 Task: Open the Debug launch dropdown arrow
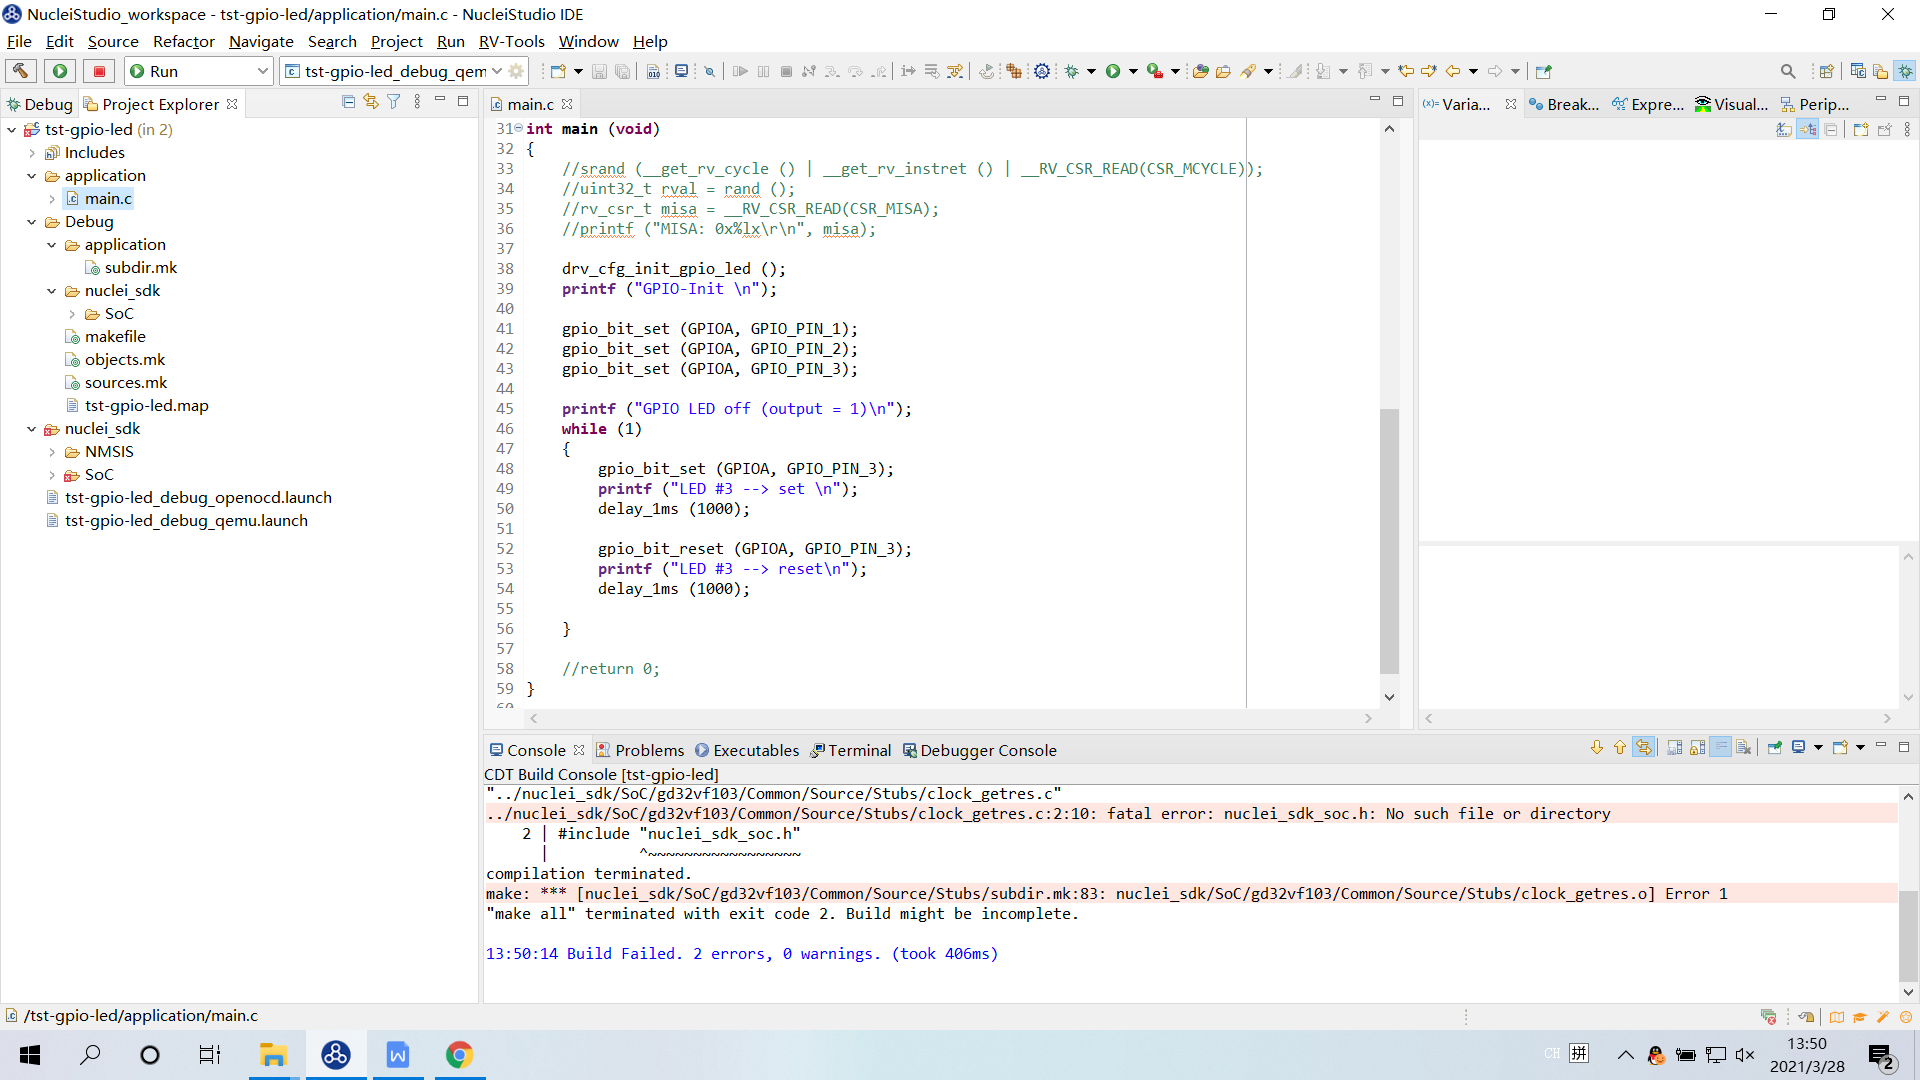[1091, 71]
